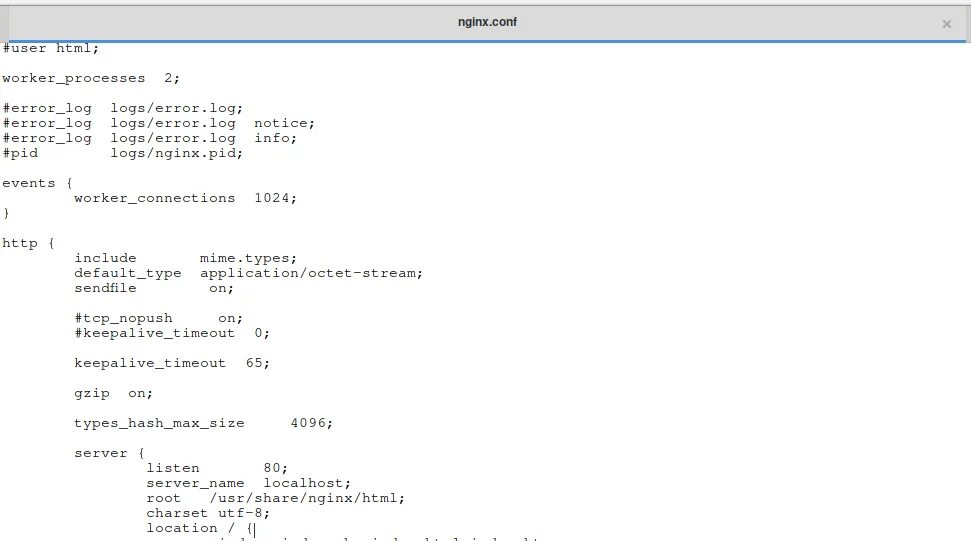Click the '#pid logs/nginx.pid;' line
The width and height of the screenshot is (971, 541).
[x=123, y=154]
